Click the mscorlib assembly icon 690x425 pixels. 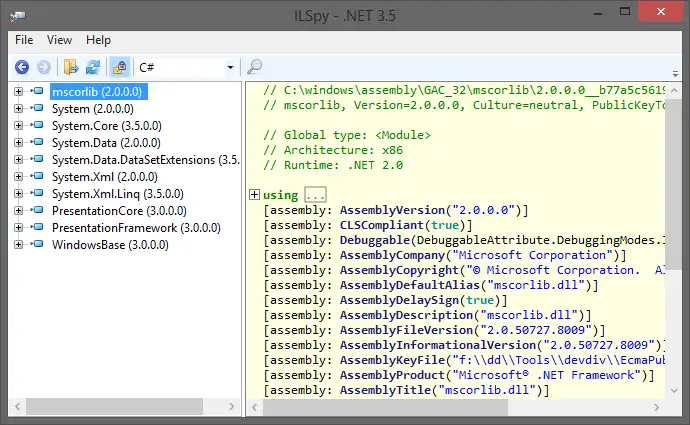point(37,91)
